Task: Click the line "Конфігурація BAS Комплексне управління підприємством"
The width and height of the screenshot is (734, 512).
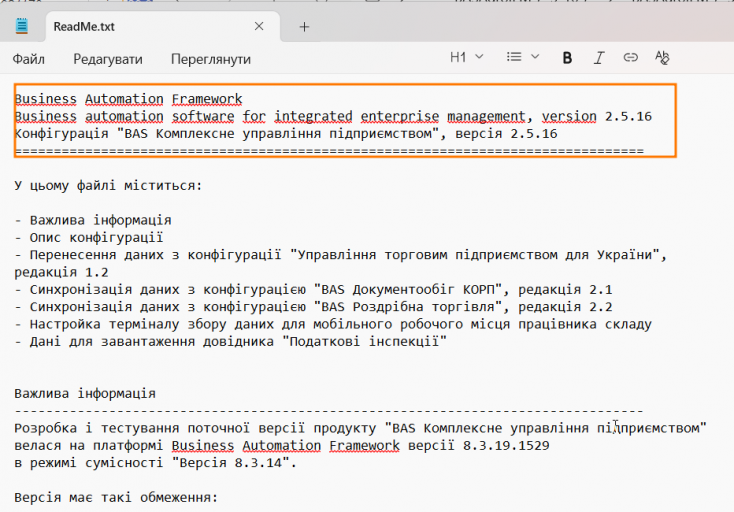Action: (x=286, y=134)
